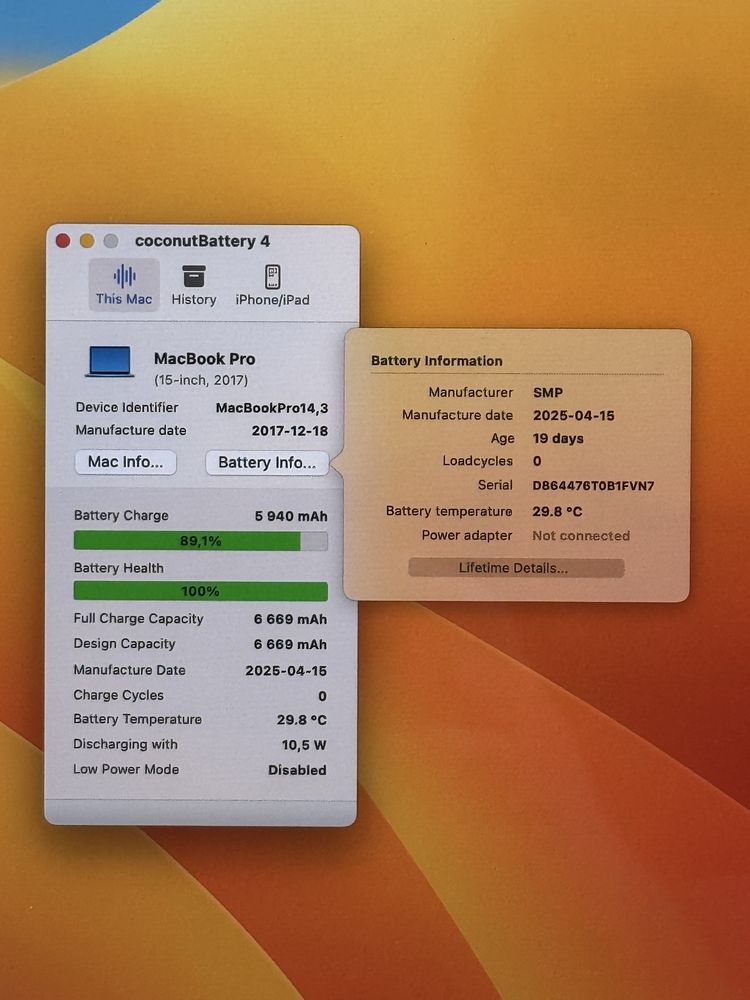750x1000 pixels.
Task: Click the Battery Info... button
Action: tap(267, 462)
